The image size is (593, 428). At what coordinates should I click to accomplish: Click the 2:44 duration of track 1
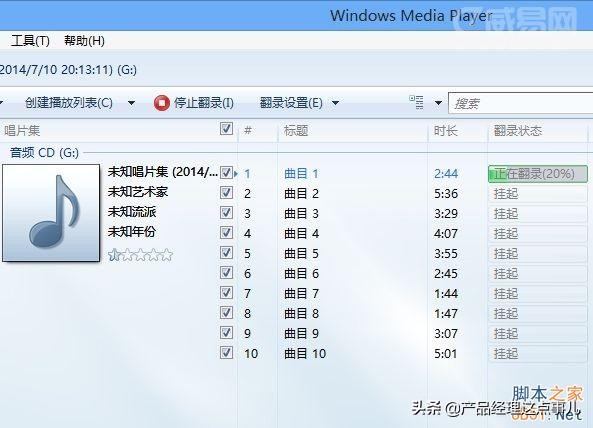click(x=446, y=174)
